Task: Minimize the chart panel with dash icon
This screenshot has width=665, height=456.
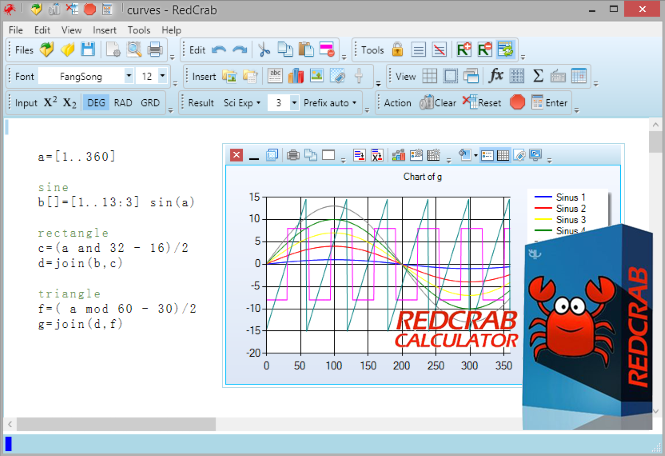Action: pyautogui.click(x=254, y=158)
